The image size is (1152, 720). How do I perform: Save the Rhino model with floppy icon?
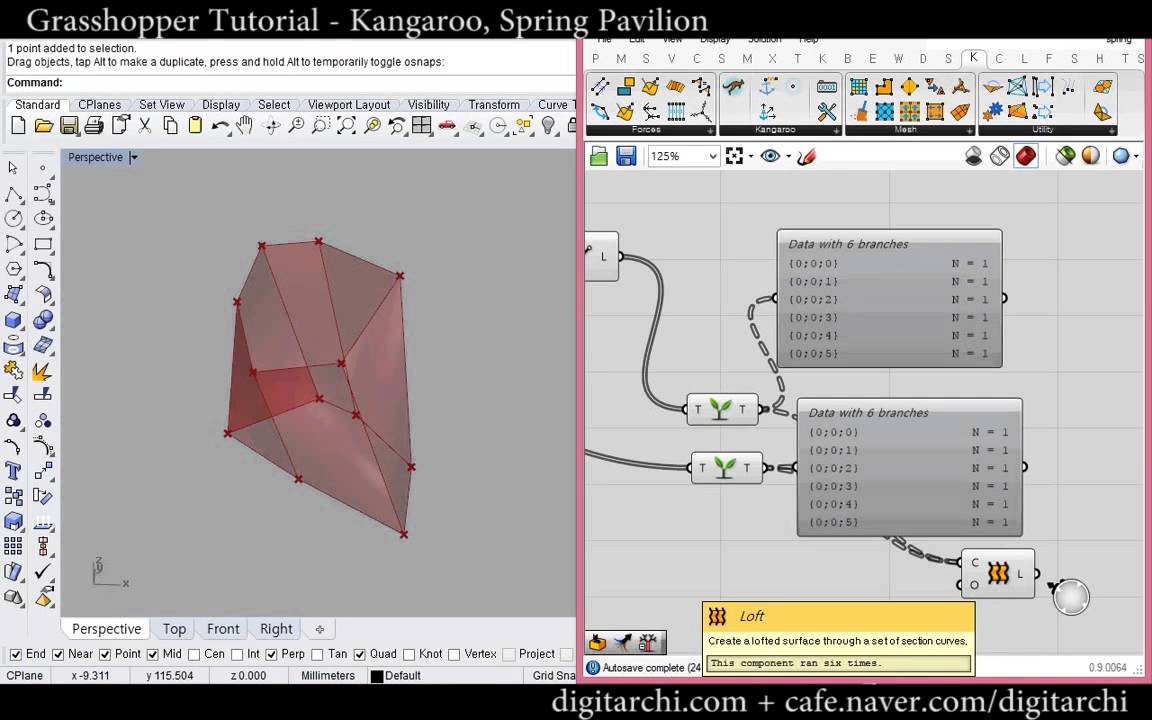(x=69, y=126)
